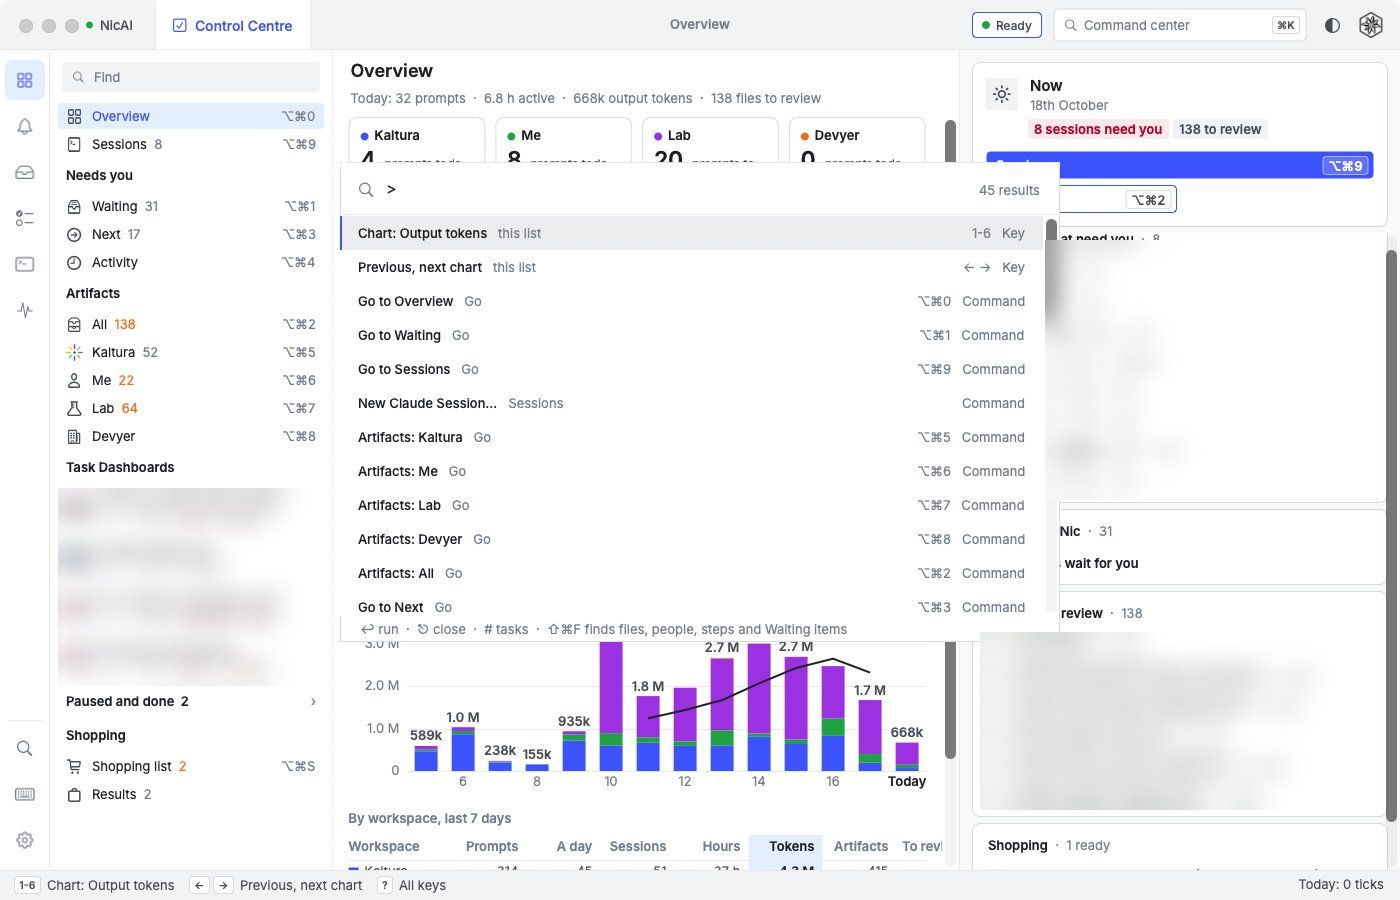Open Results under Shopping
The width and height of the screenshot is (1400, 900).
pos(191,794)
